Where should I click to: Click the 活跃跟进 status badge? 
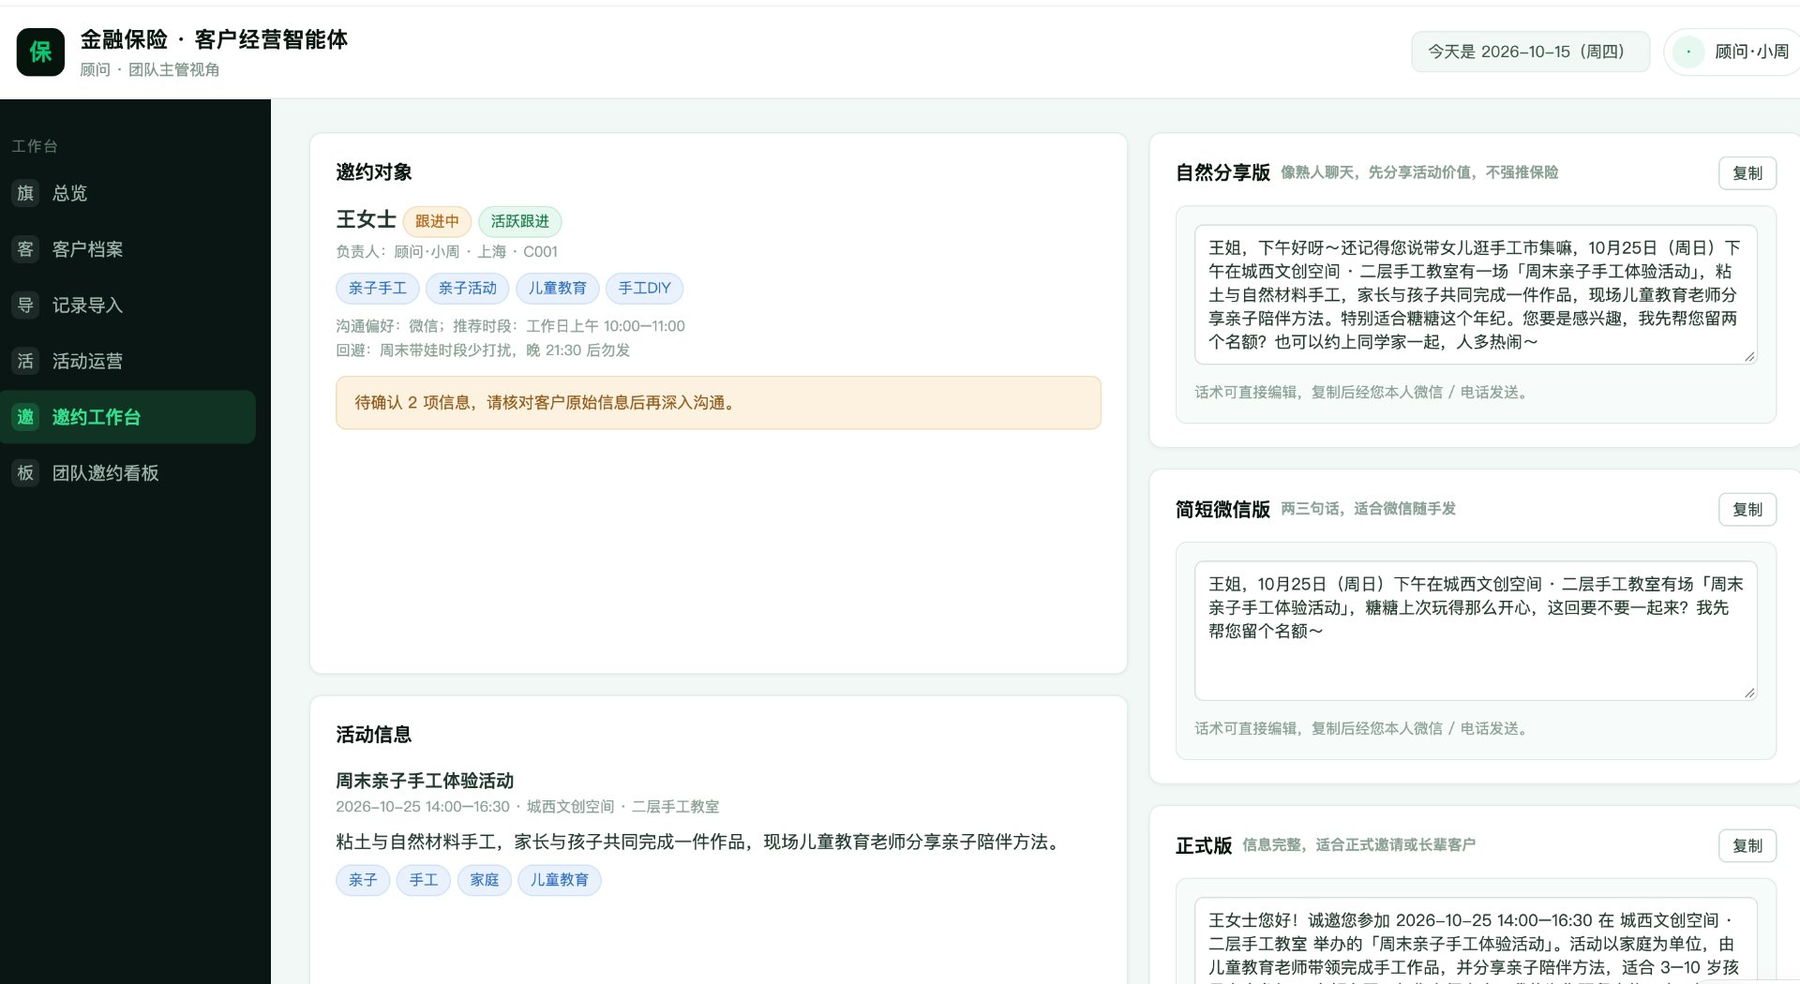520,221
